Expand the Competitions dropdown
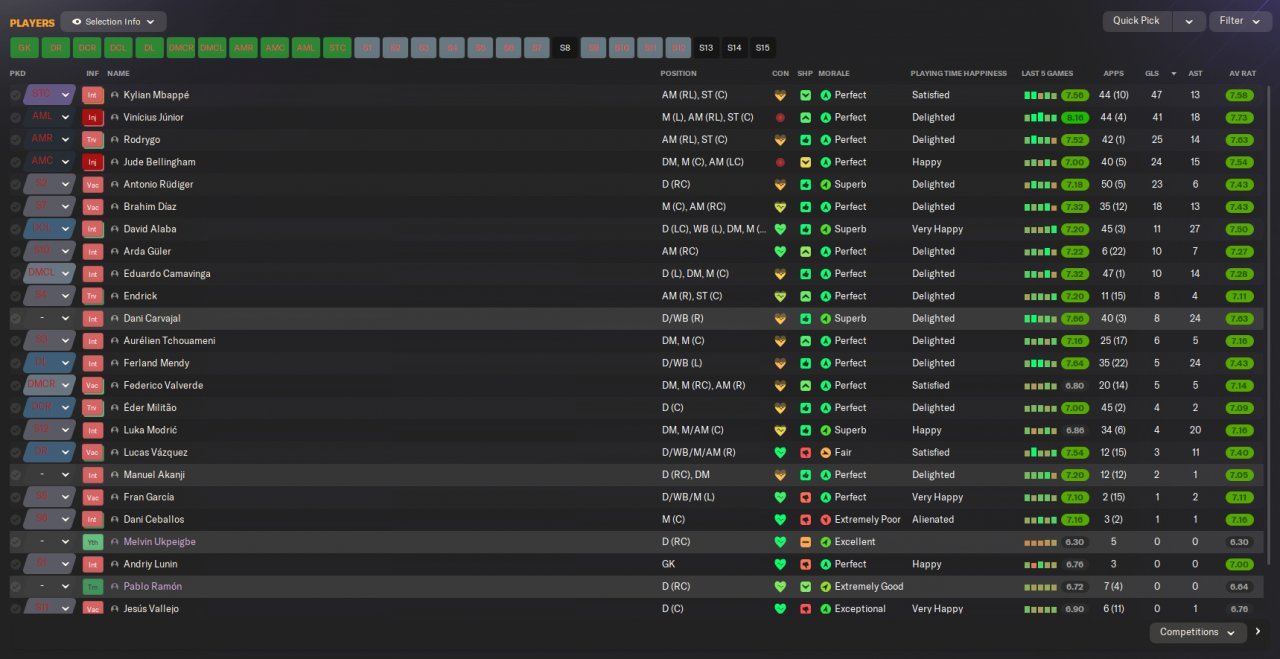 pos(1197,632)
